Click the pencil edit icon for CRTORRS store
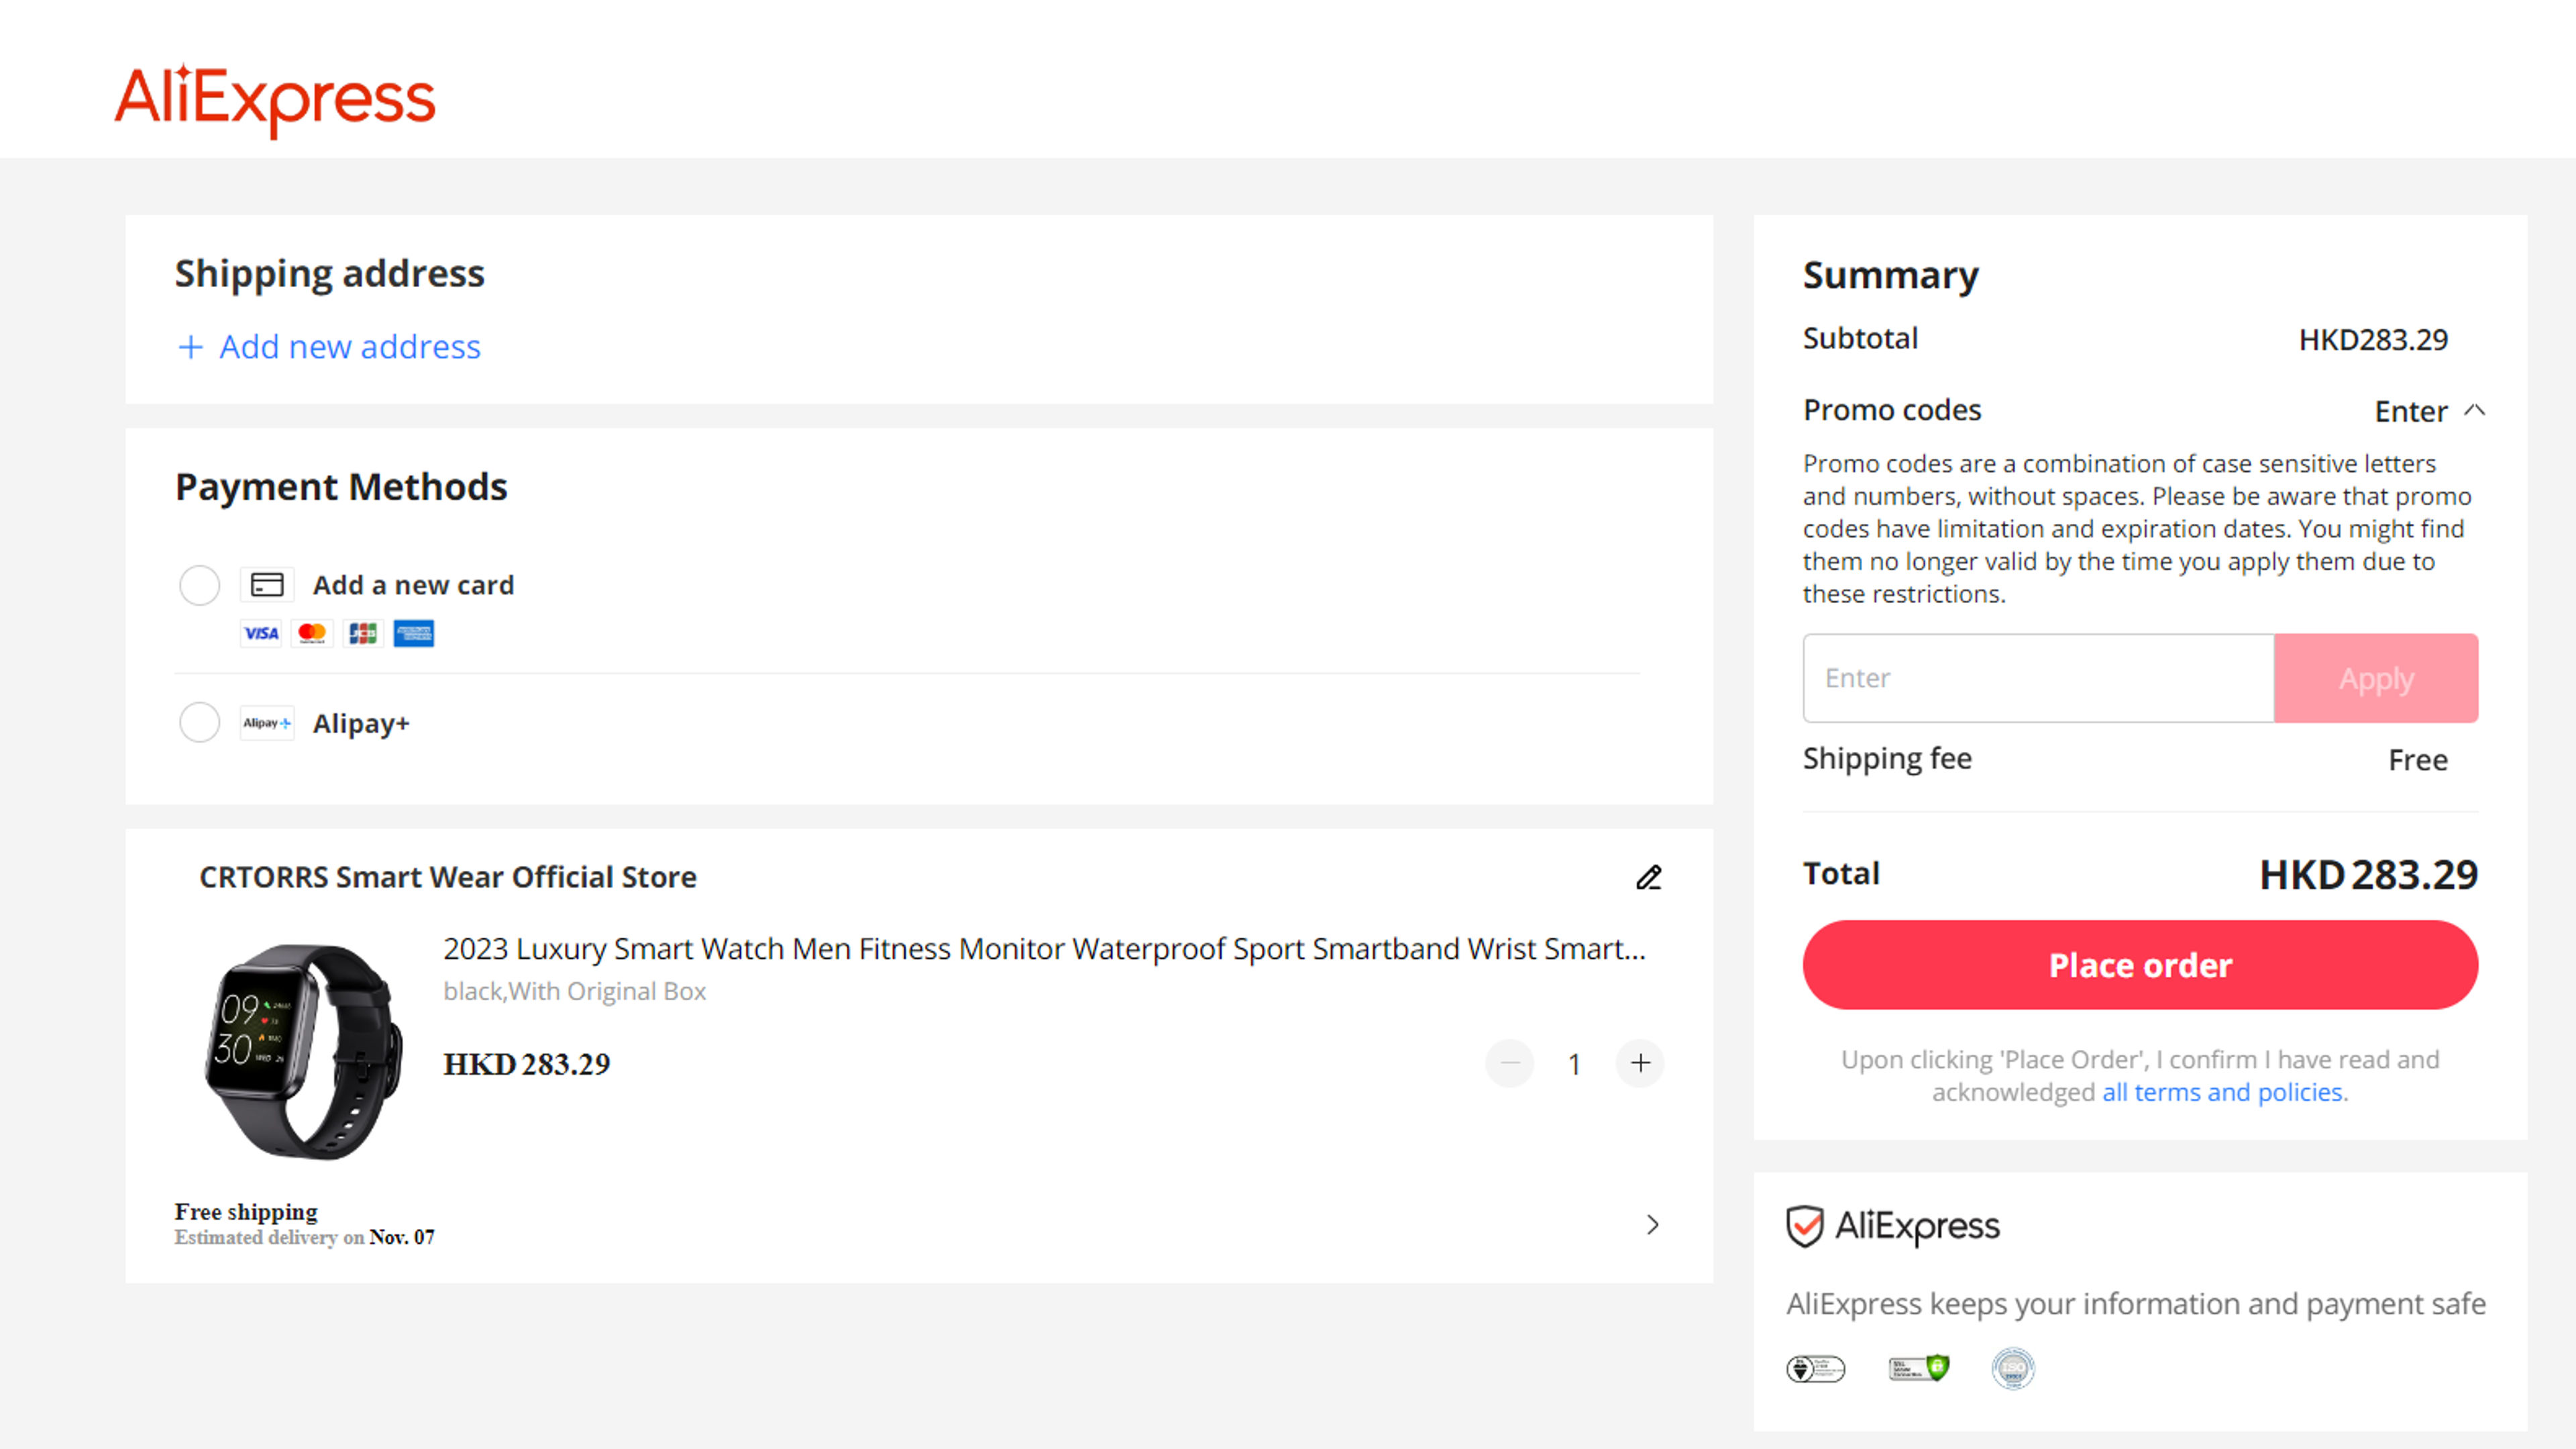2576x1449 pixels. [x=1649, y=877]
